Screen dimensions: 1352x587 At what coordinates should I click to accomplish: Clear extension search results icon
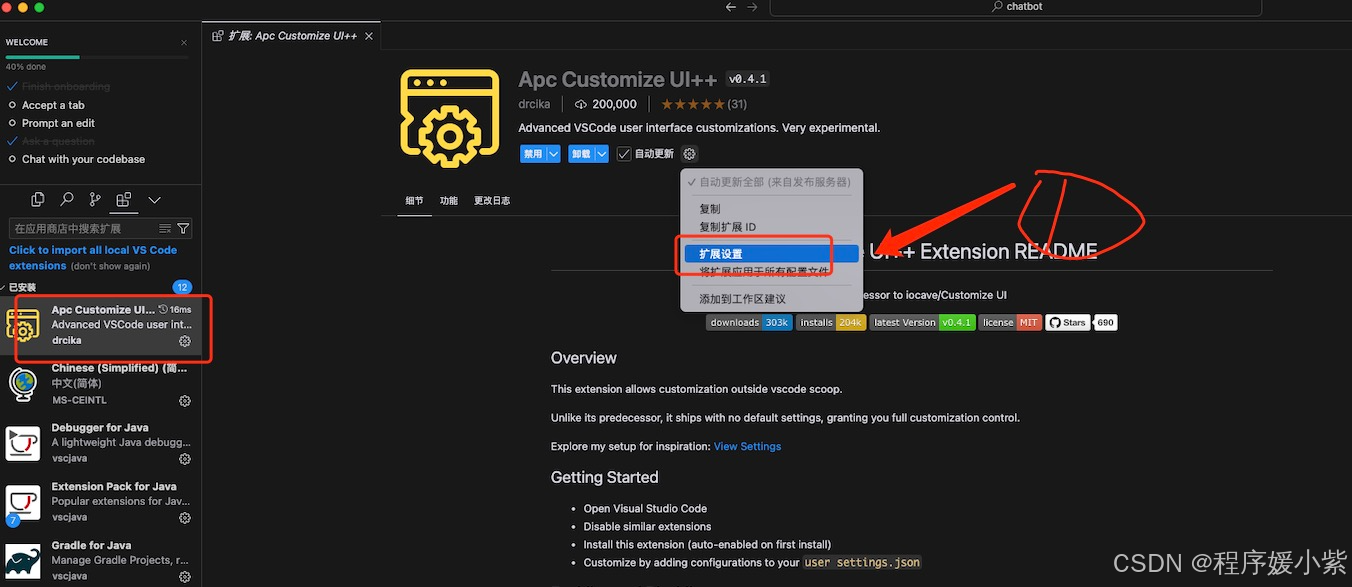(166, 228)
